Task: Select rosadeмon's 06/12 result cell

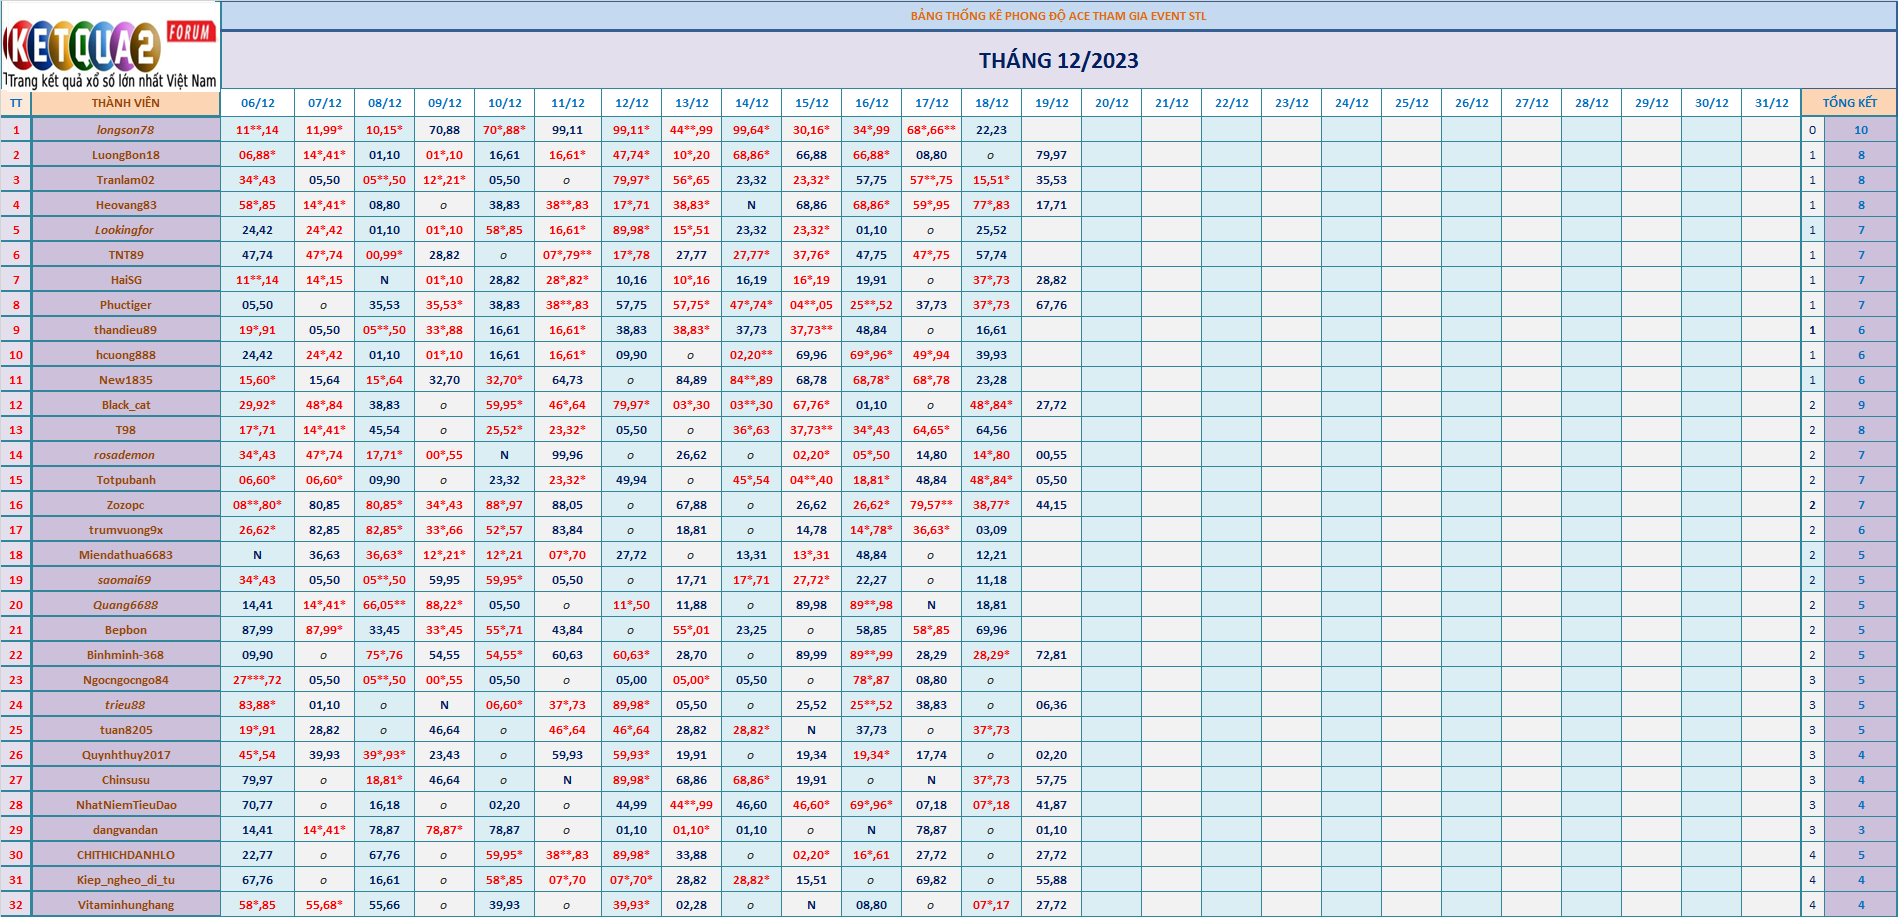Action: click(257, 455)
